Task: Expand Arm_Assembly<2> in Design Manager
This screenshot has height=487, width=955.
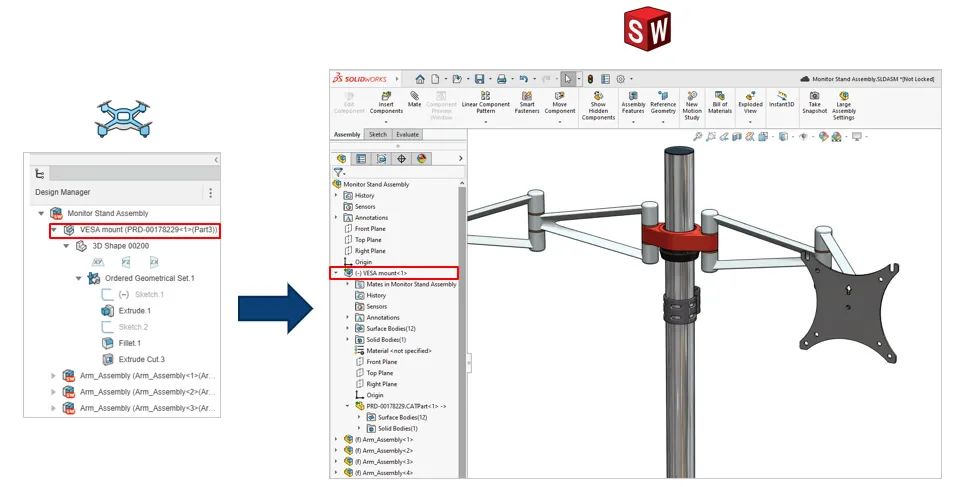Action: point(54,392)
